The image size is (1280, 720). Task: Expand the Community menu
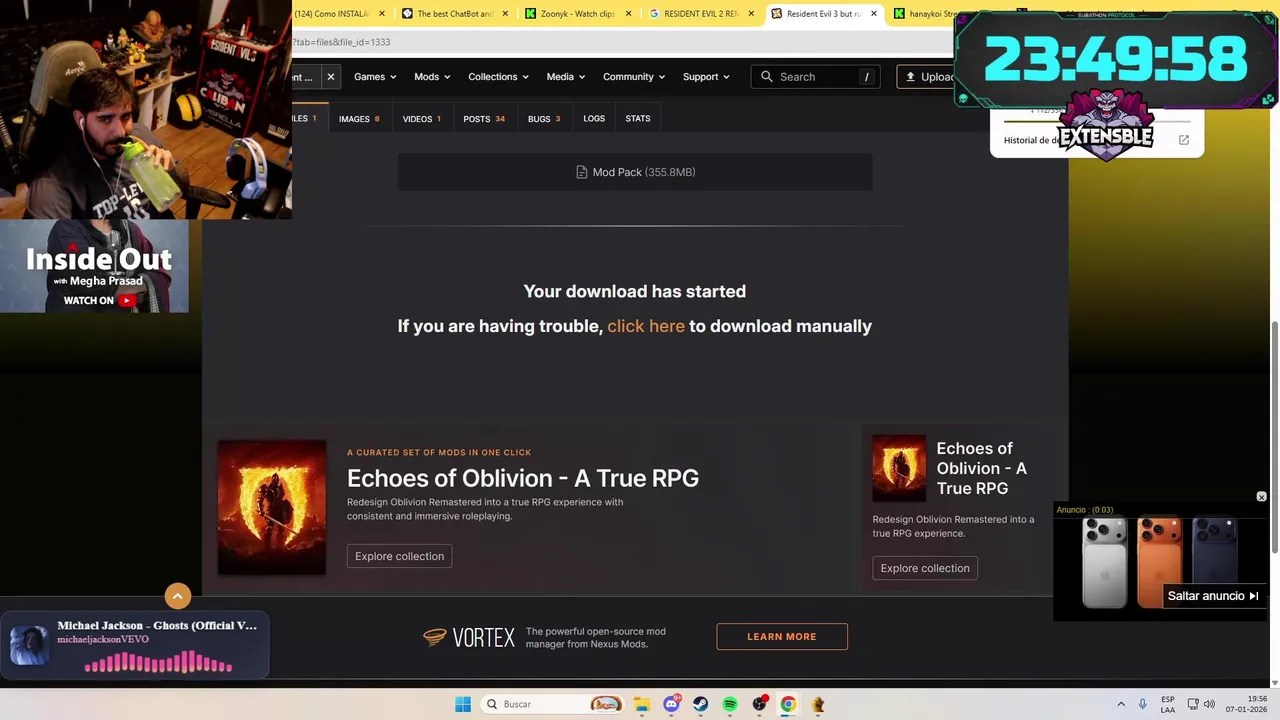point(634,77)
